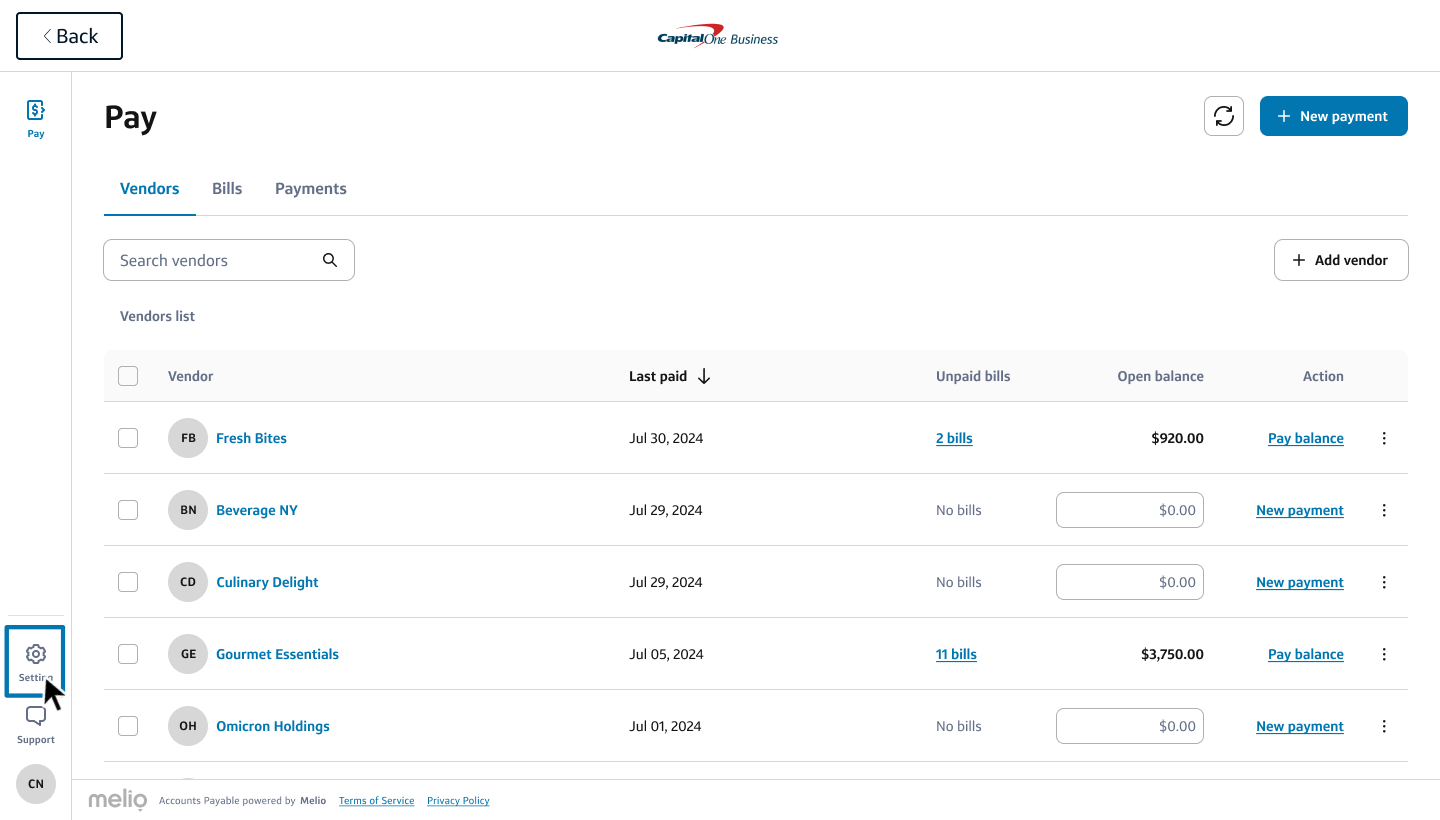
Task: Check the Beverage NY row checkbox
Action: pyautogui.click(x=128, y=510)
